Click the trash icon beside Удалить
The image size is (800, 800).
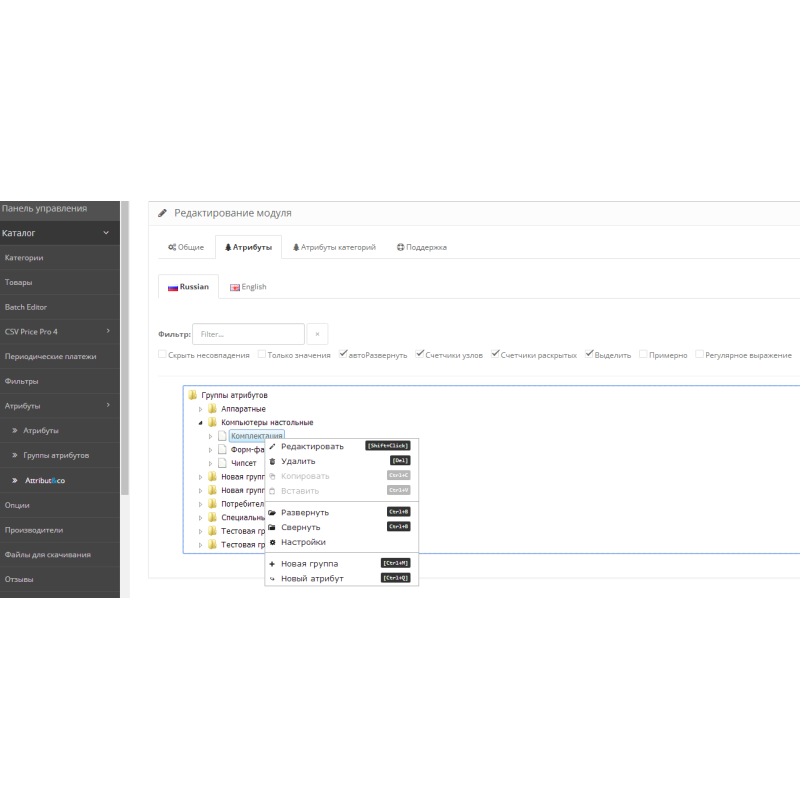point(272,461)
